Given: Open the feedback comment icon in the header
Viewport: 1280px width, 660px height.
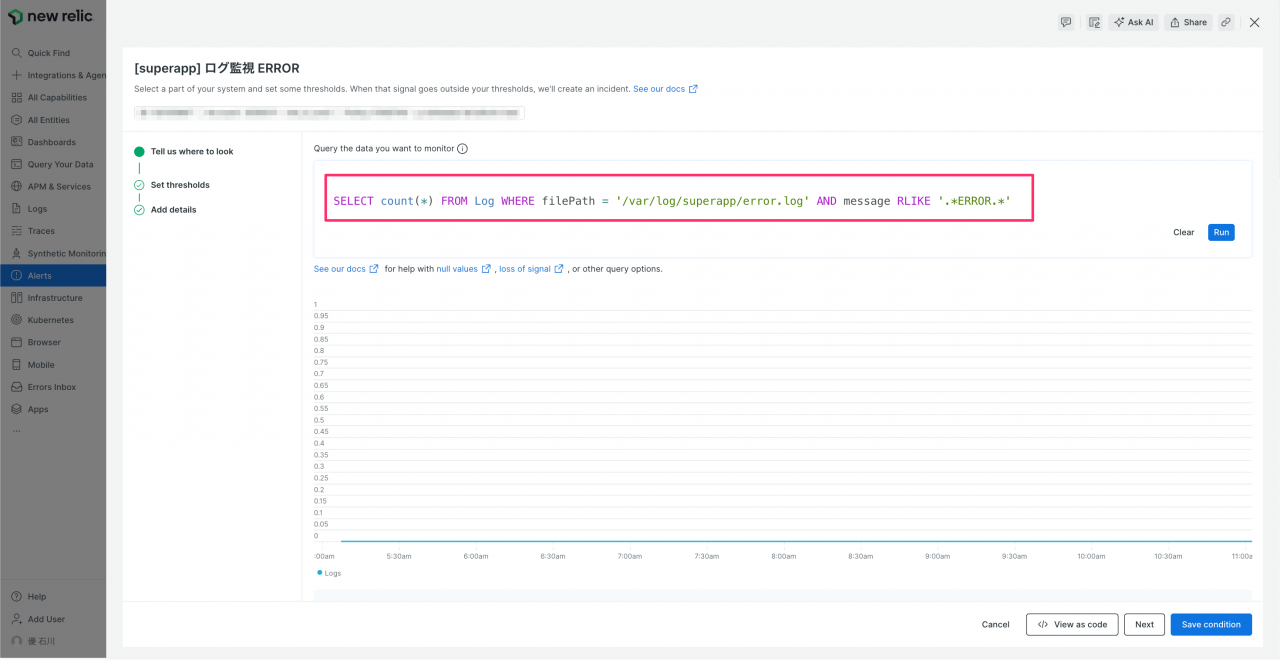Looking at the screenshot, I should point(1066,22).
